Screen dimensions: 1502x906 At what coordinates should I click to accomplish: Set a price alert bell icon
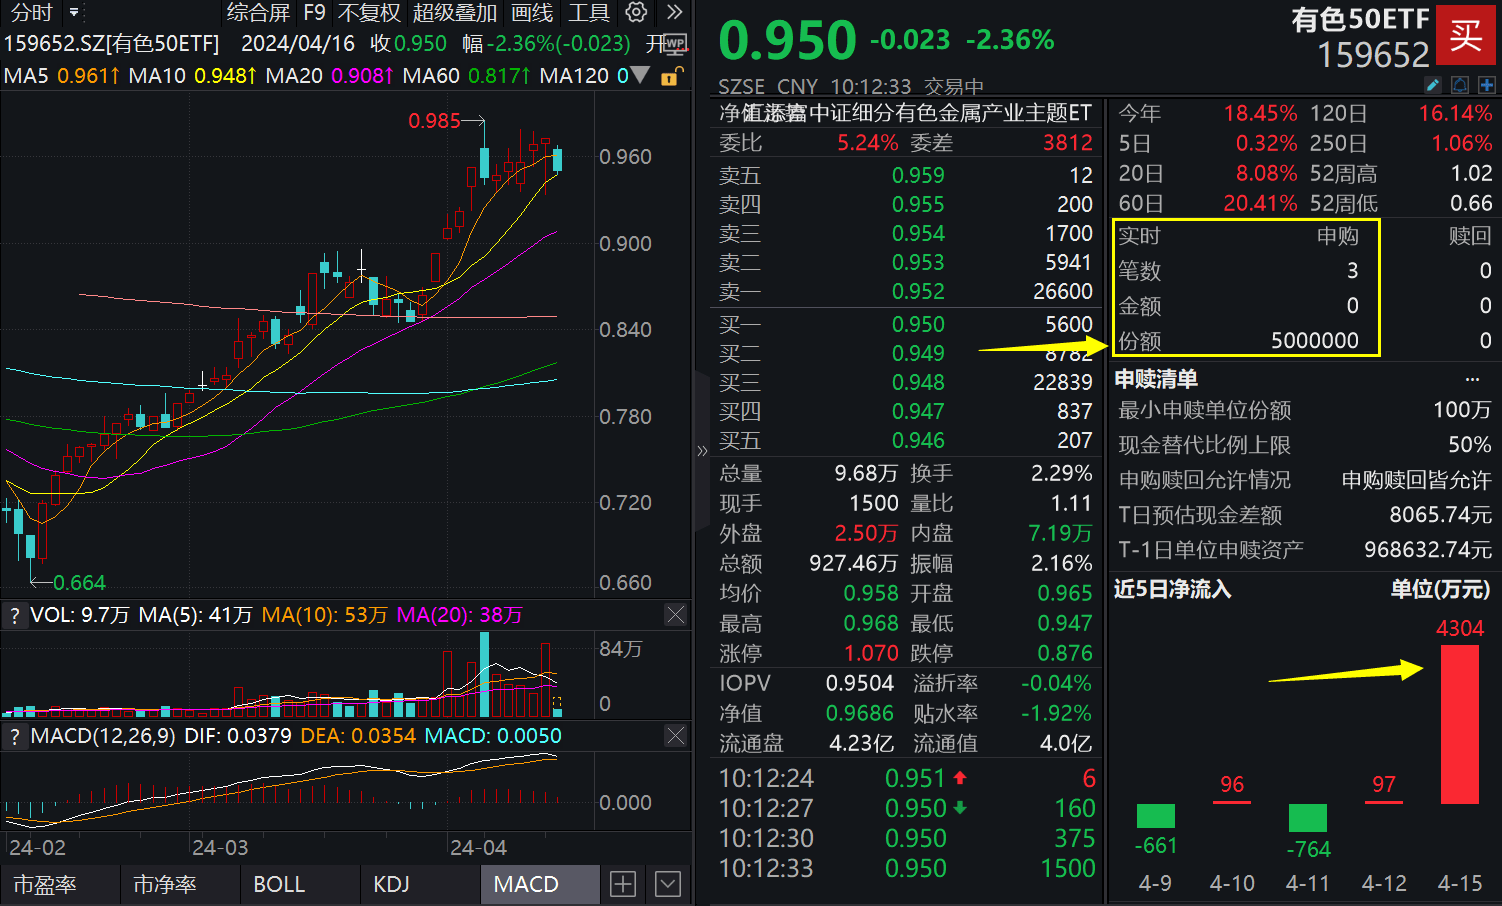[x=1460, y=86]
